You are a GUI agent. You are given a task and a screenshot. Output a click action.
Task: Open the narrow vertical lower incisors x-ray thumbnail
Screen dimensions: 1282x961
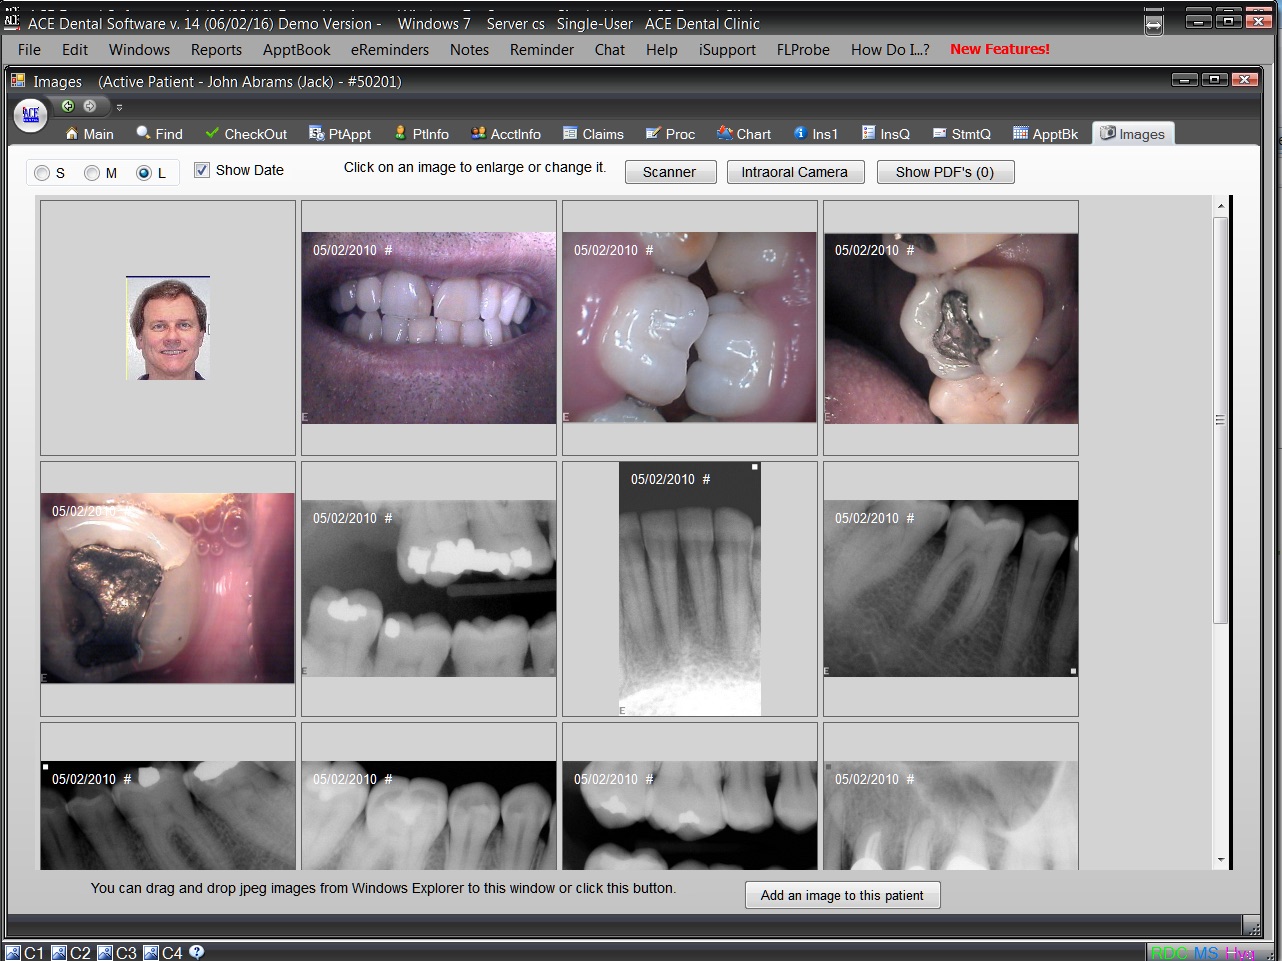pos(690,589)
